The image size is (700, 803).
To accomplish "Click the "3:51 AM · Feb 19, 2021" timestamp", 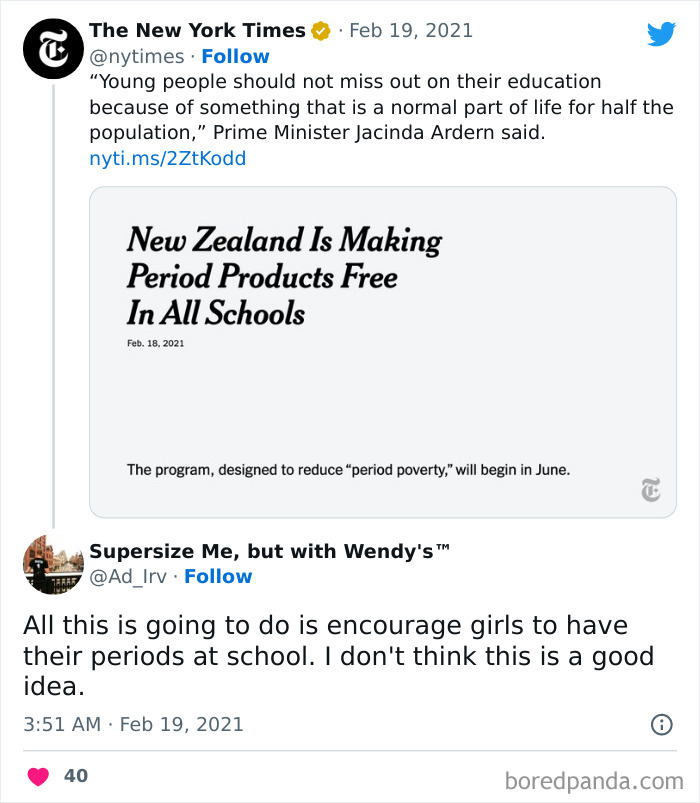I will [x=133, y=724].
